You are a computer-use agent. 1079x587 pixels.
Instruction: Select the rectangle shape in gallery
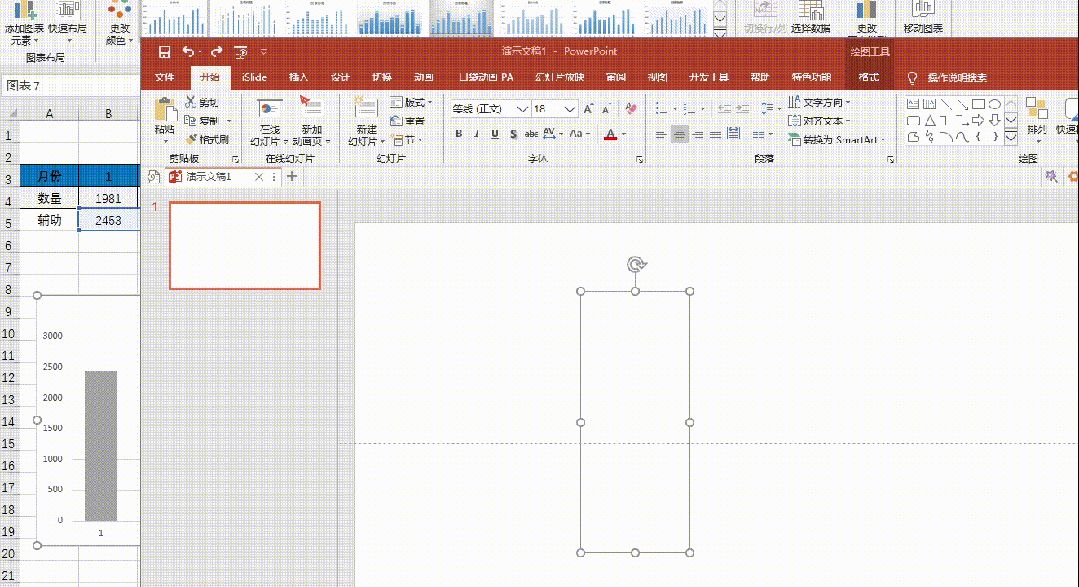click(978, 105)
